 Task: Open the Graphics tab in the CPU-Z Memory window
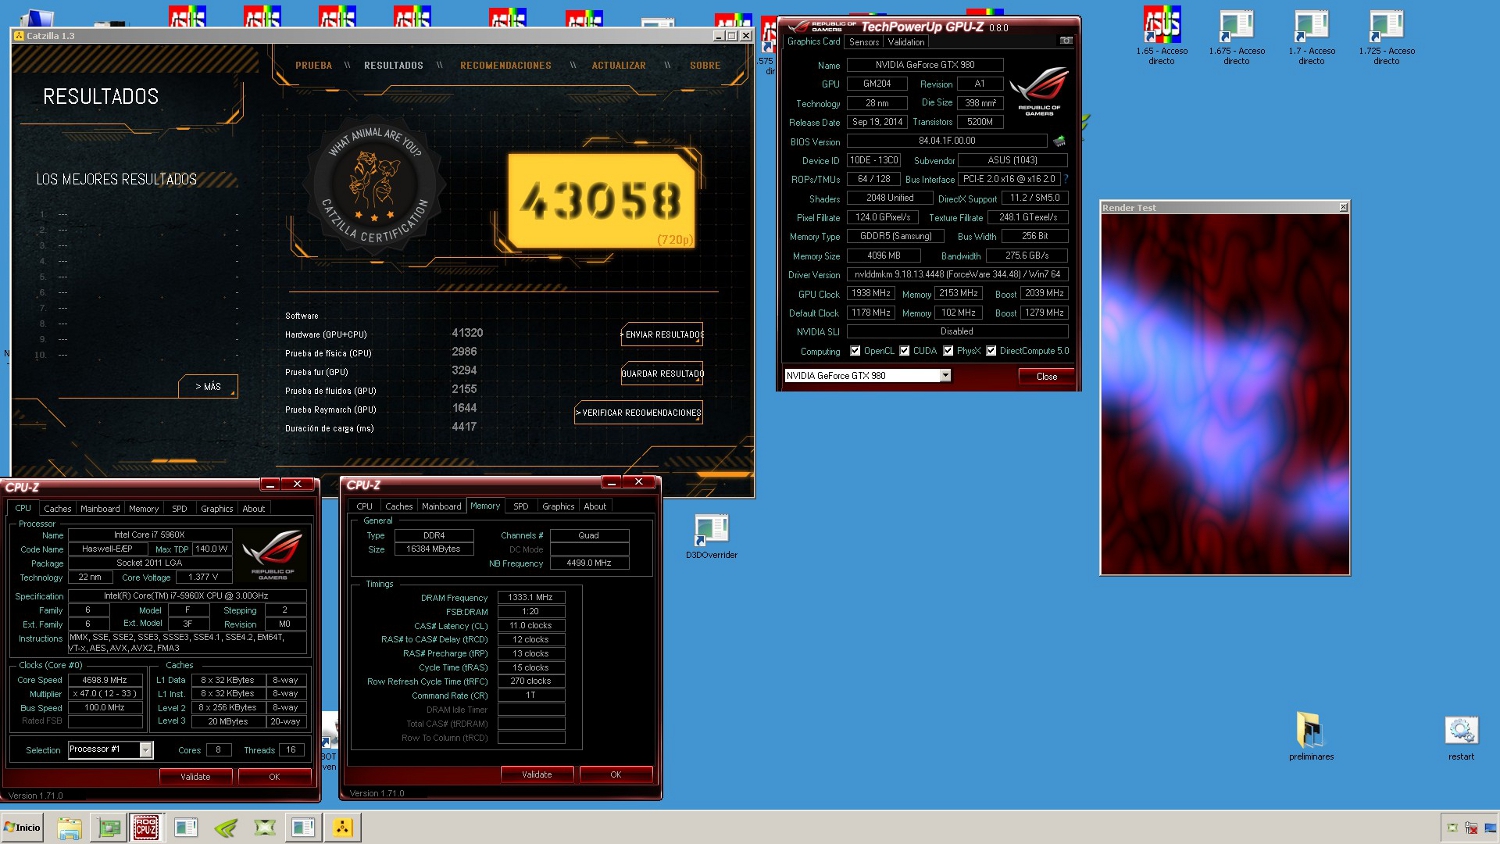coord(558,506)
